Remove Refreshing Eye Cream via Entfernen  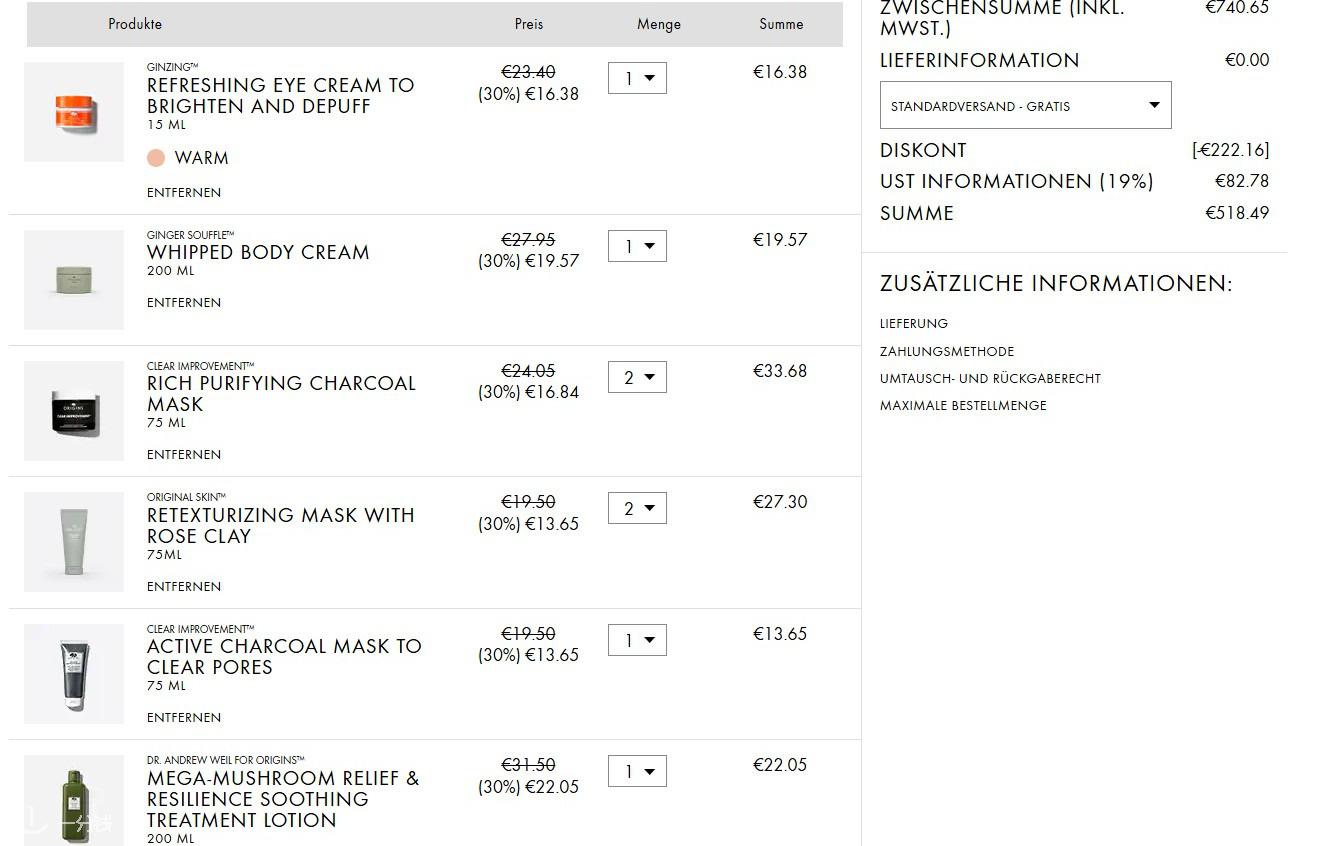184,192
